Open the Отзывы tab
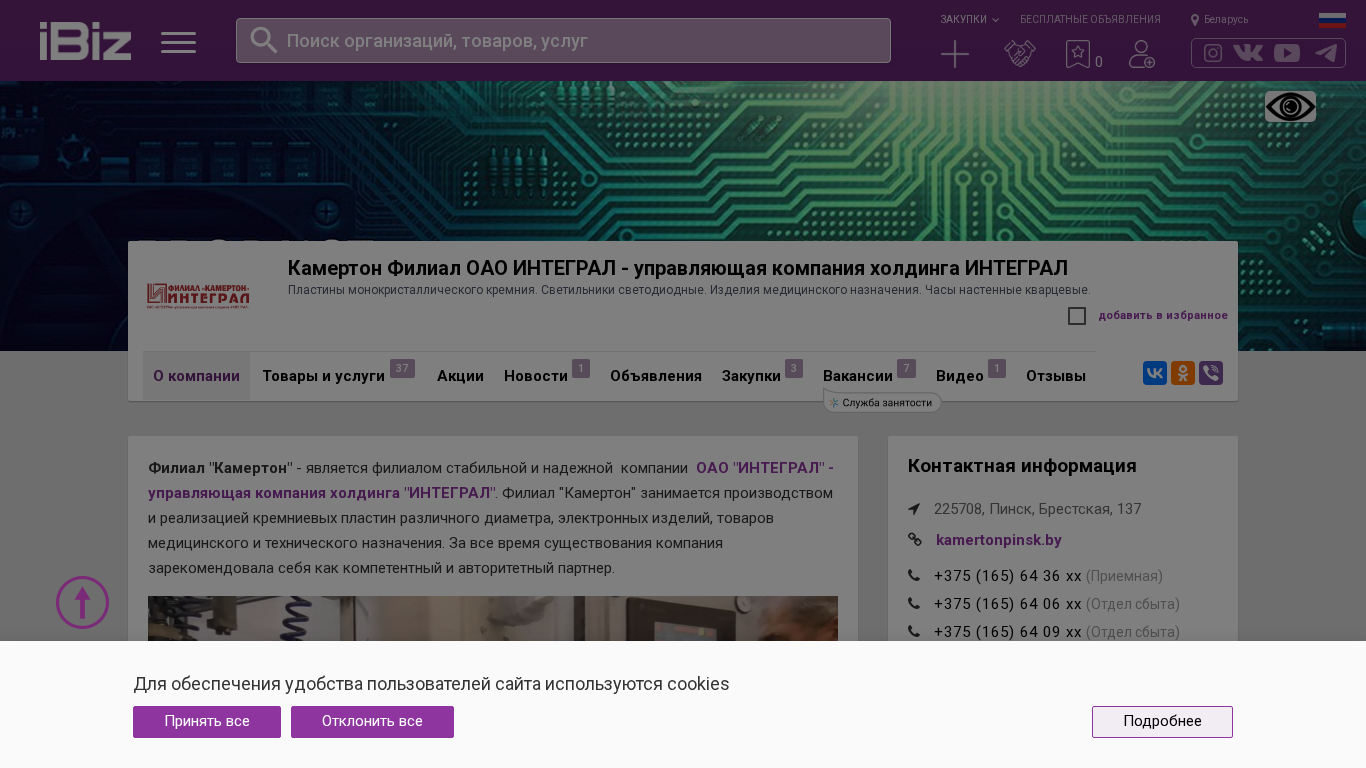 pyautogui.click(x=1056, y=376)
